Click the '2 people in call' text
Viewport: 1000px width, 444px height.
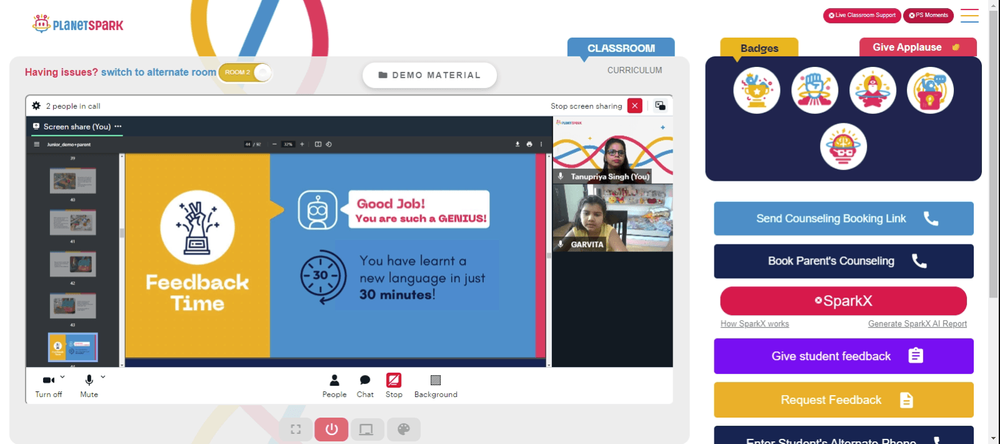73,106
